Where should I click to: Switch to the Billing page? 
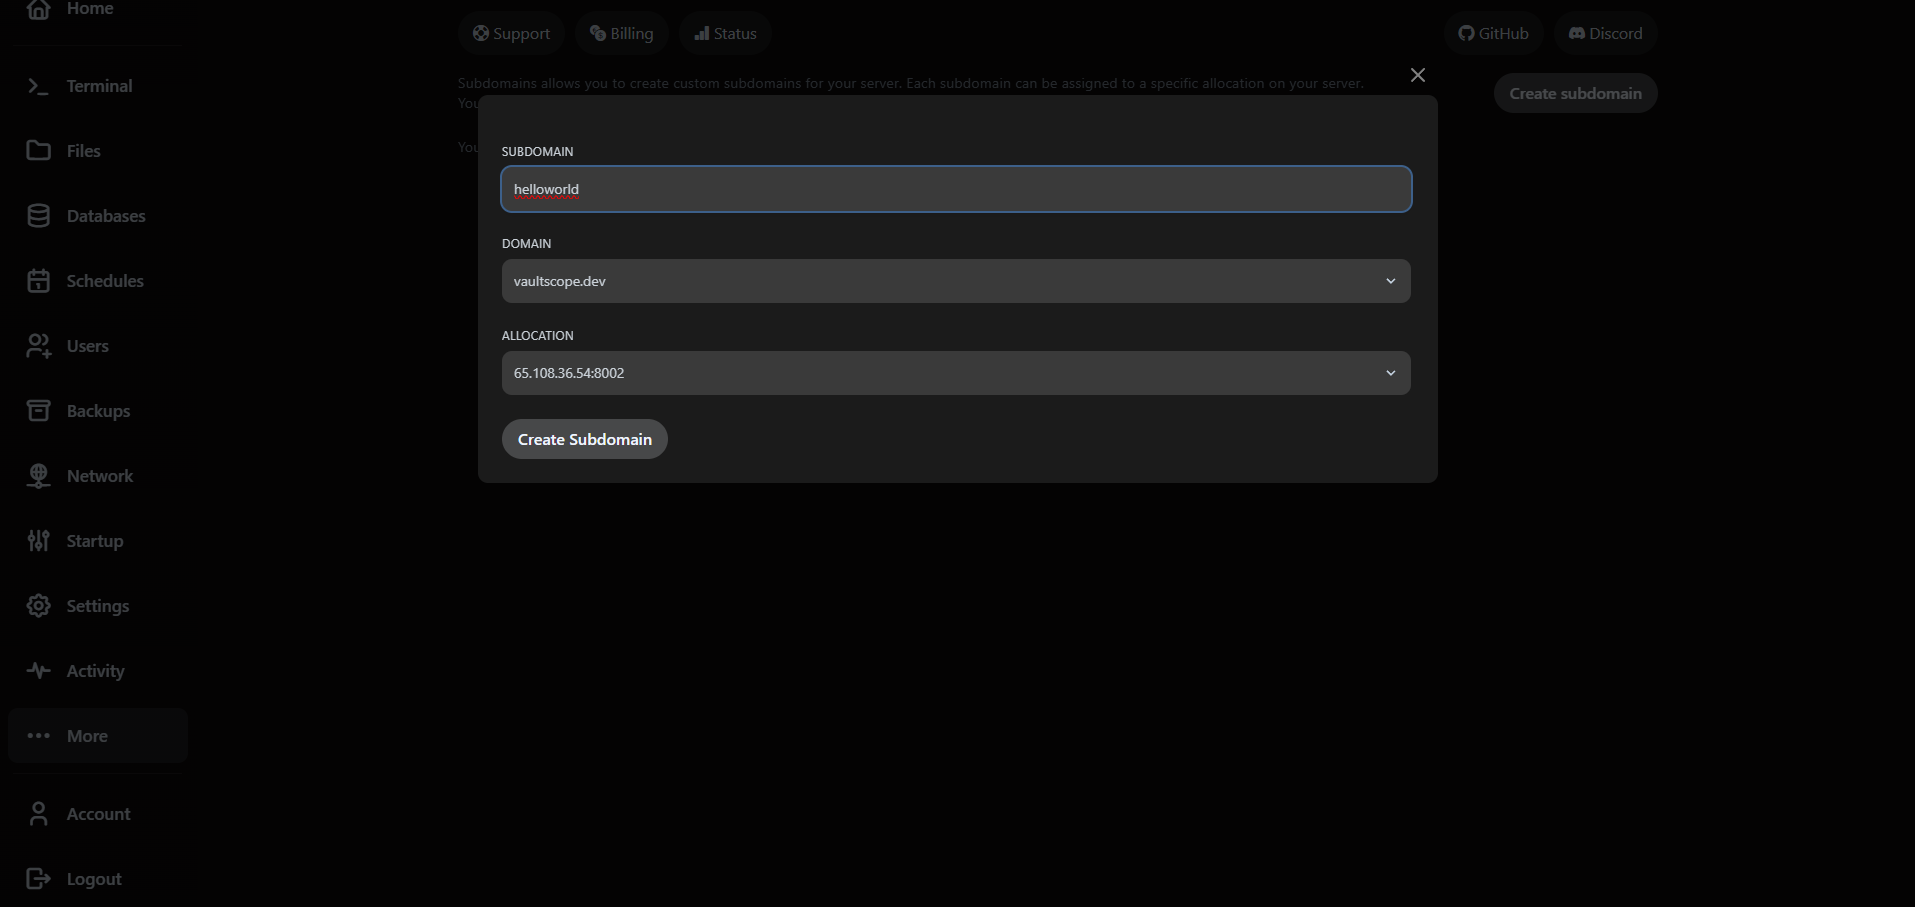pos(621,32)
